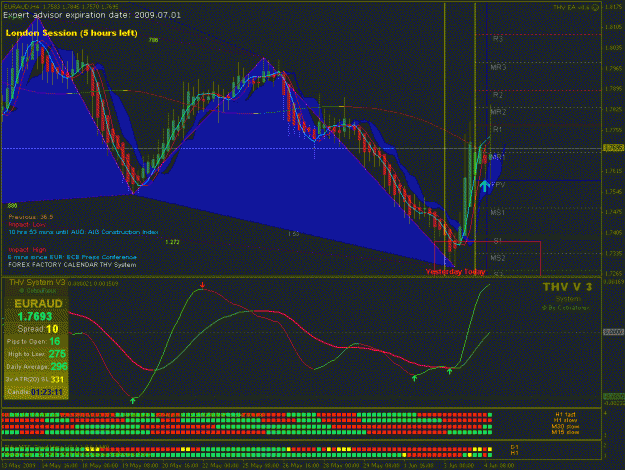Click green up arrow at oscillator's deepest trough
The image size is (625, 470).
click(x=133, y=400)
